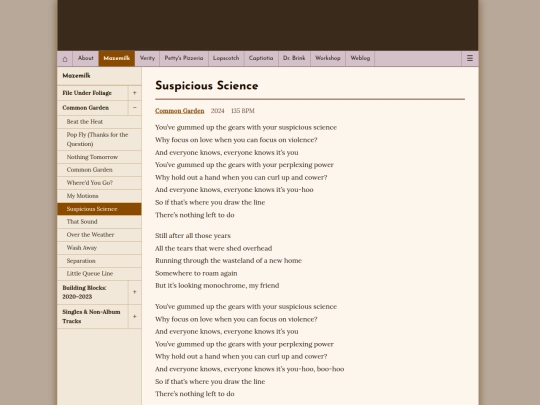Click the 135 BPM text
The image size is (540, 405).
point(243,111)
